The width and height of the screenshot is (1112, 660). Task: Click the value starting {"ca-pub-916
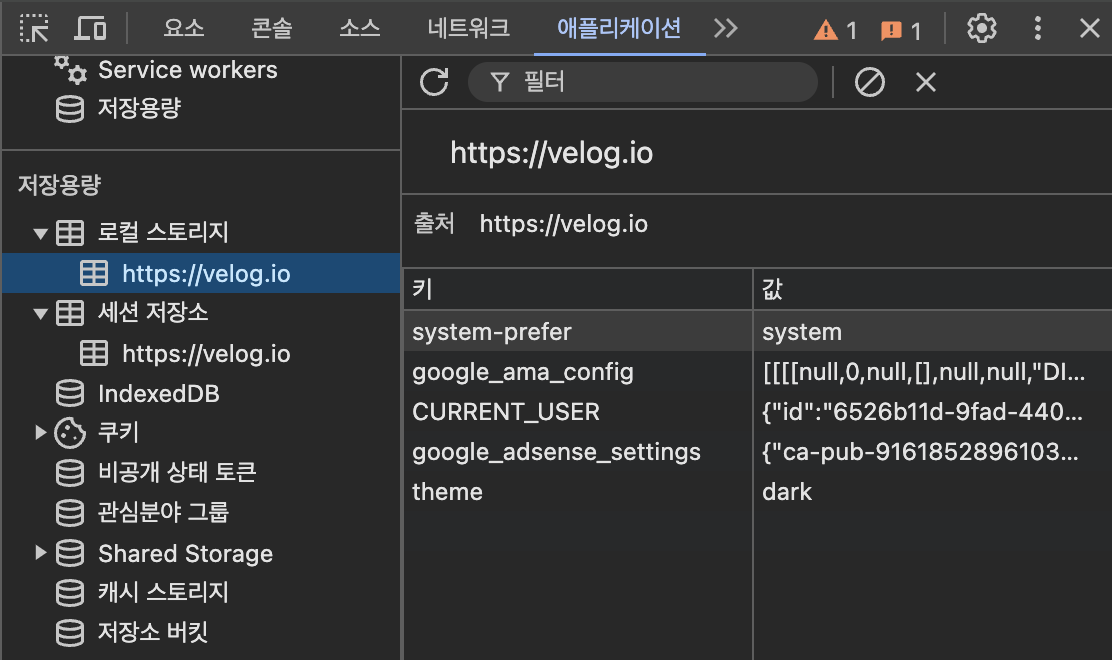932,452
